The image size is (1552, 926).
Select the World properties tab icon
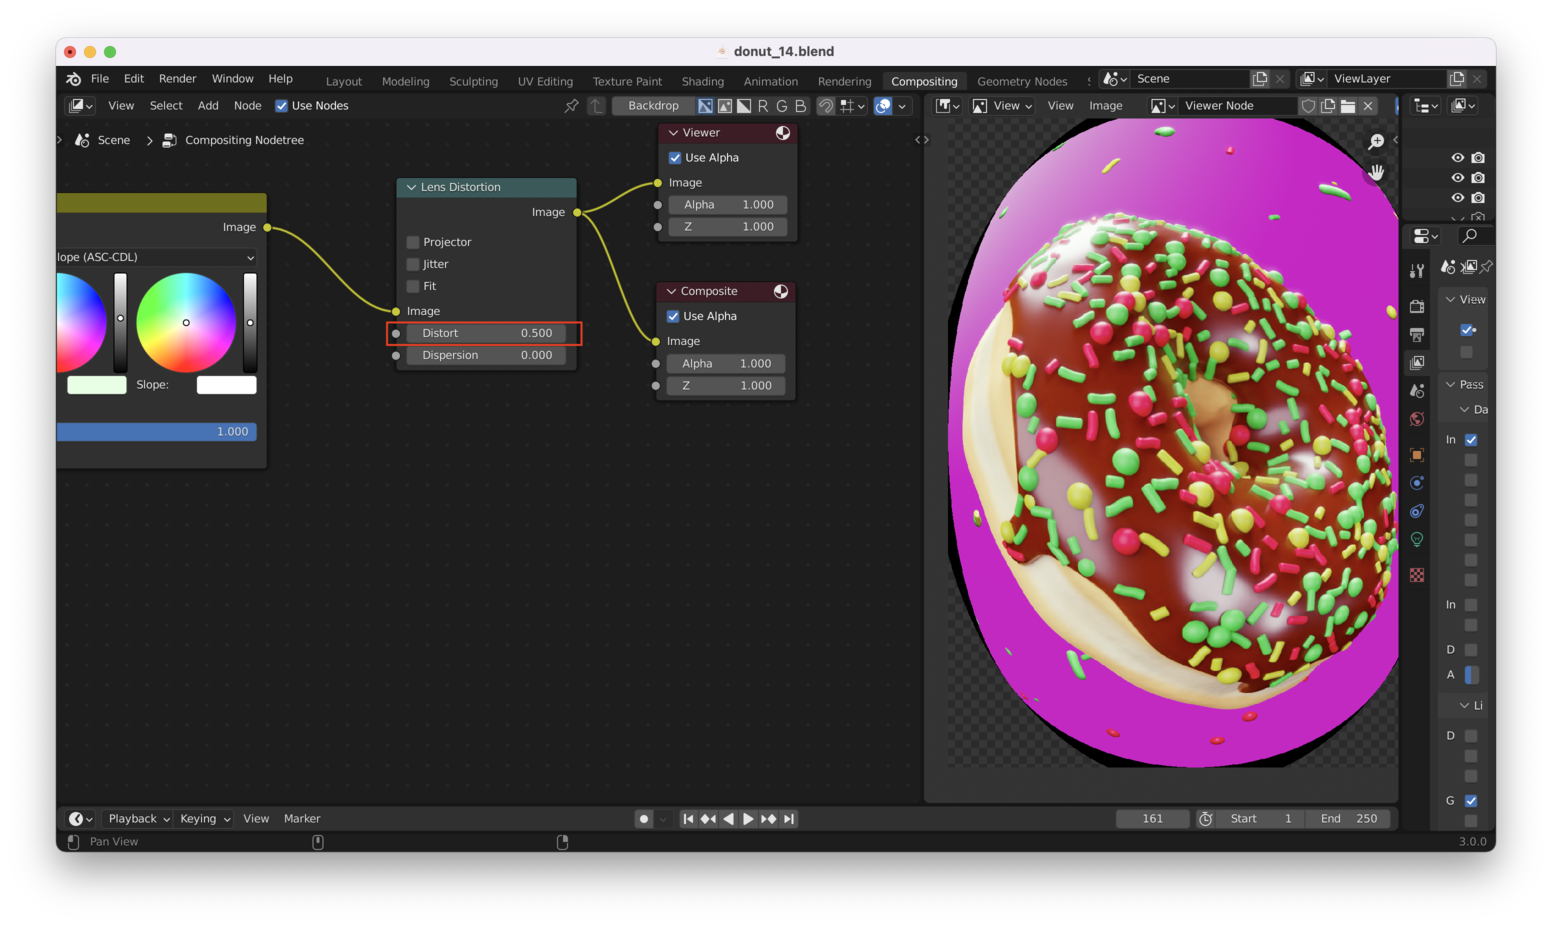(x=1417, y=419)
